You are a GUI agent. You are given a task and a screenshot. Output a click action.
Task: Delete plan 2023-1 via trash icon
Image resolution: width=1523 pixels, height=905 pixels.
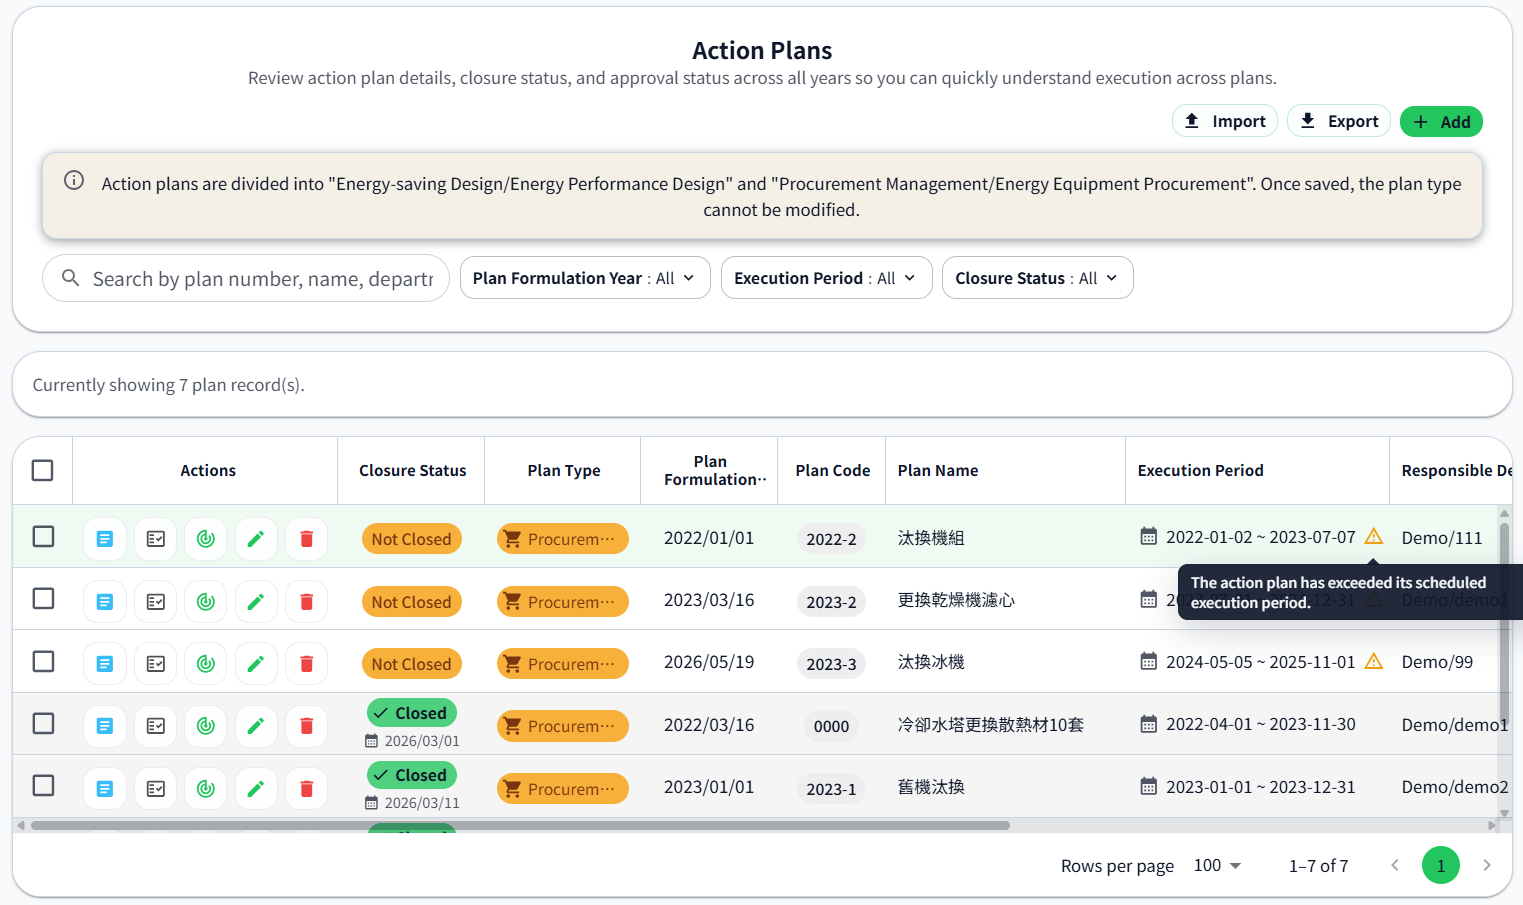(x=307, y=789)
